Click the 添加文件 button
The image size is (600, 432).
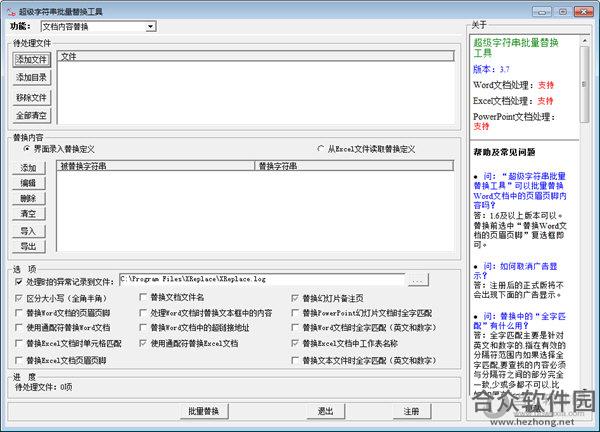[x=31, y=59]
